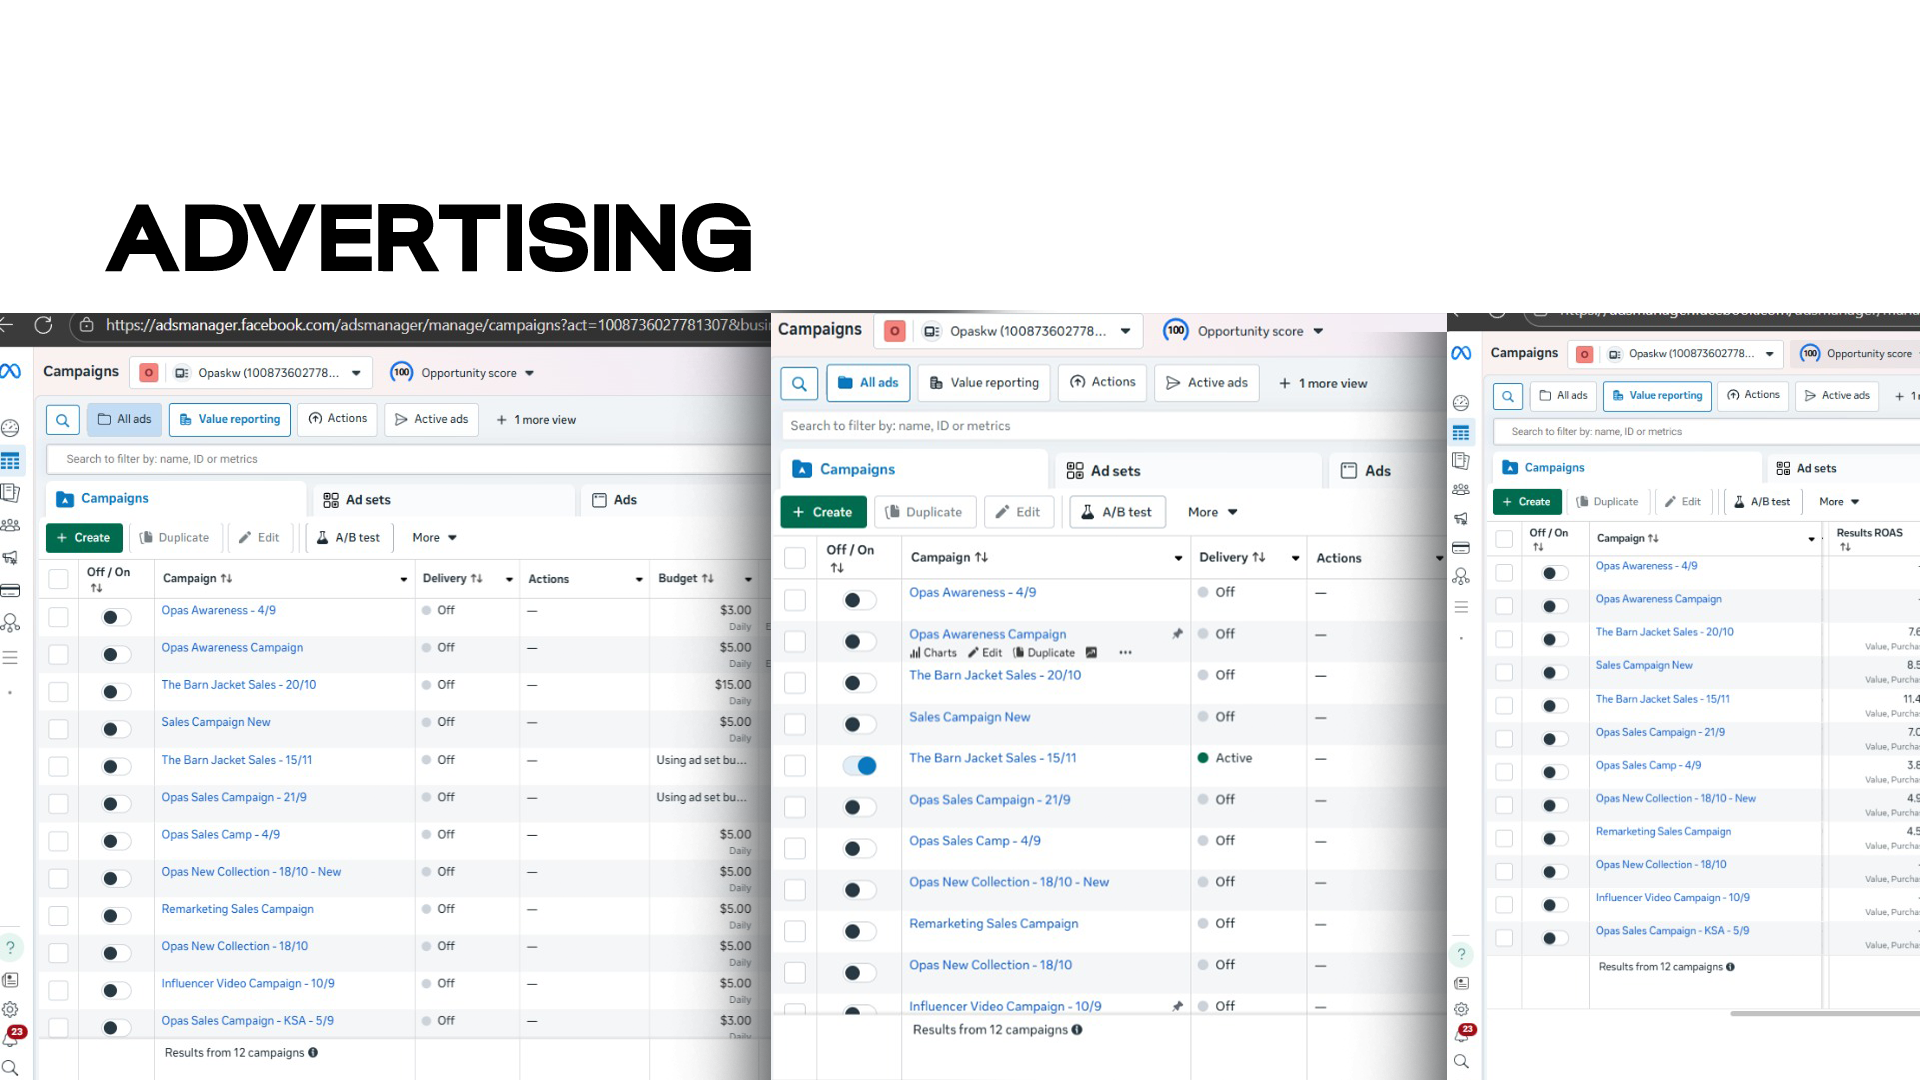Screen dimensions: 1920x1080
Task: Switch to the Ad sets tab in the middle panel
Action: point(1104,470)
